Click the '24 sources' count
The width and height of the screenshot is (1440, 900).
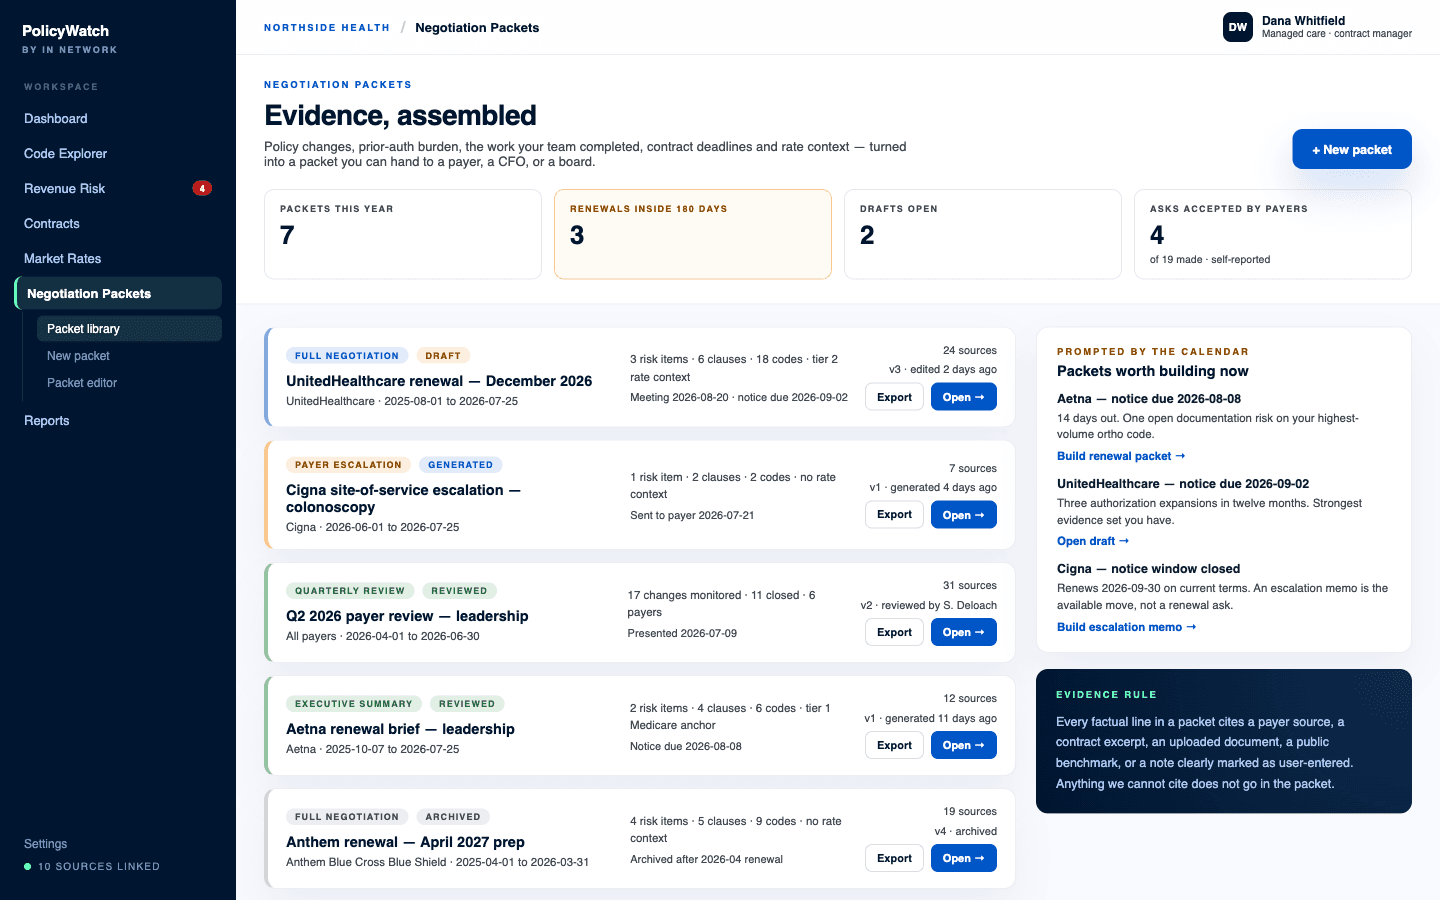point(970,350)
